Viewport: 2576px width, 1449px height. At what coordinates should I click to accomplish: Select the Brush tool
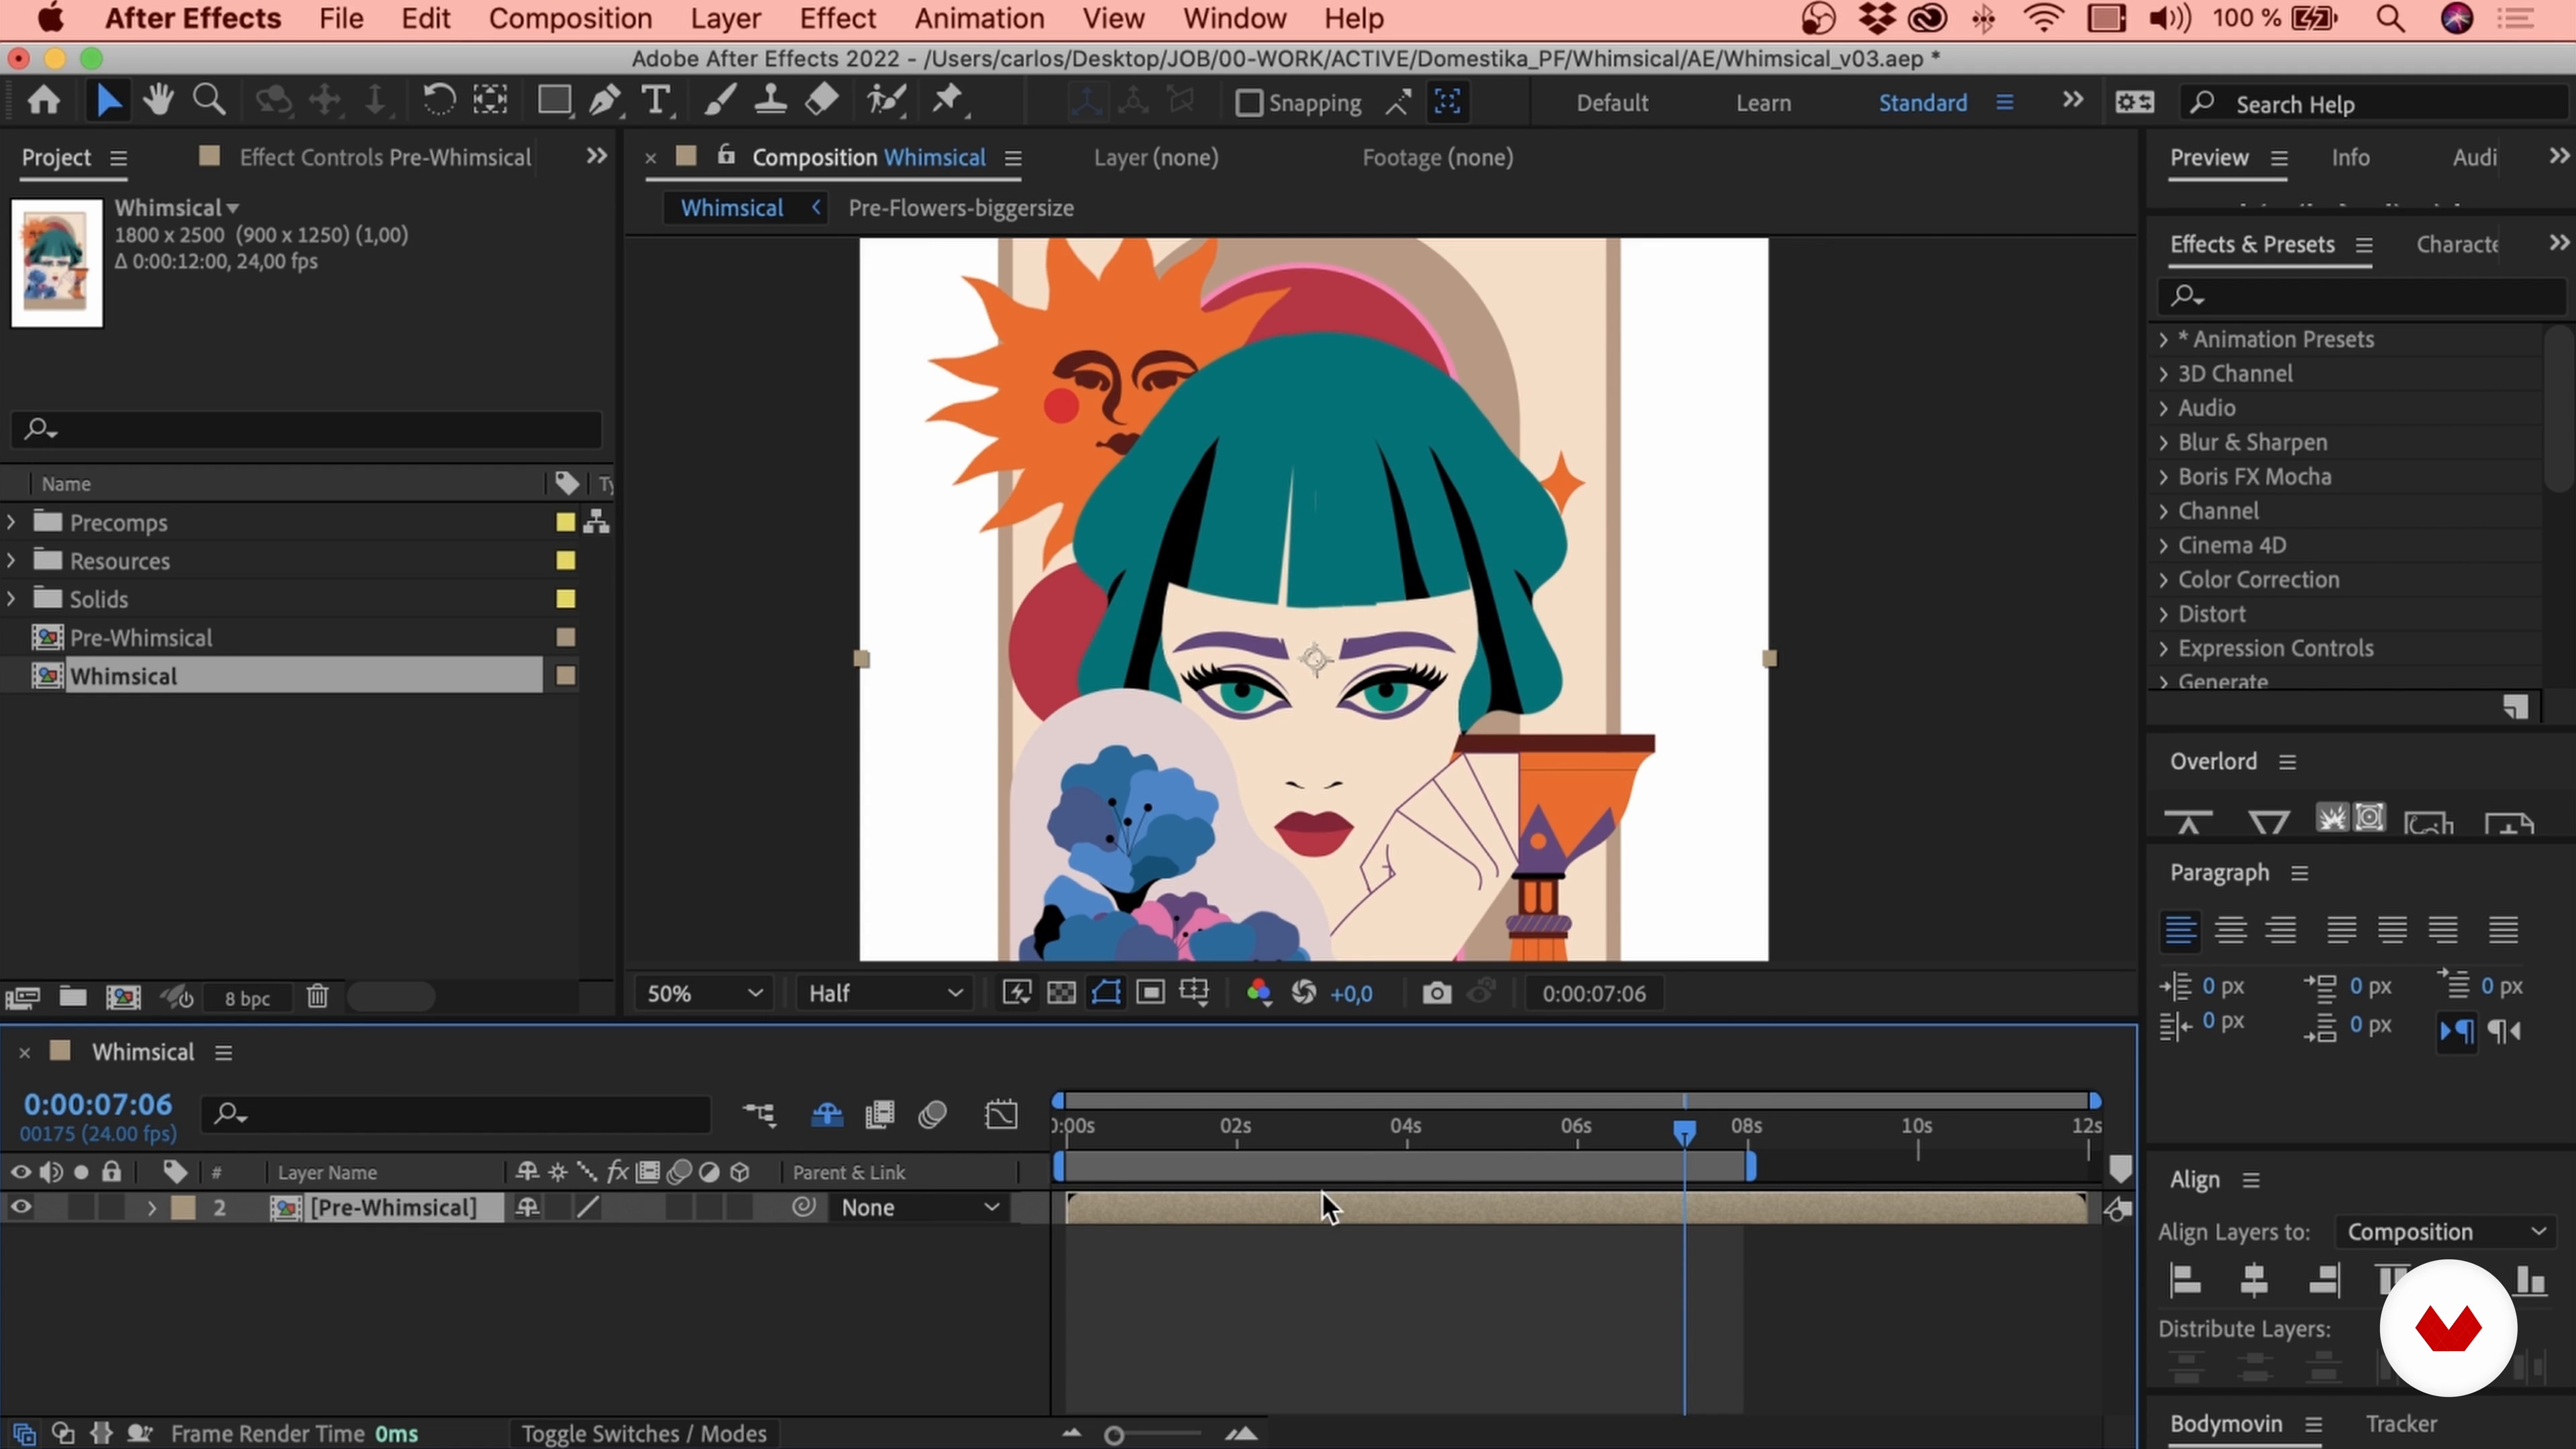click(x=720, y=101)
